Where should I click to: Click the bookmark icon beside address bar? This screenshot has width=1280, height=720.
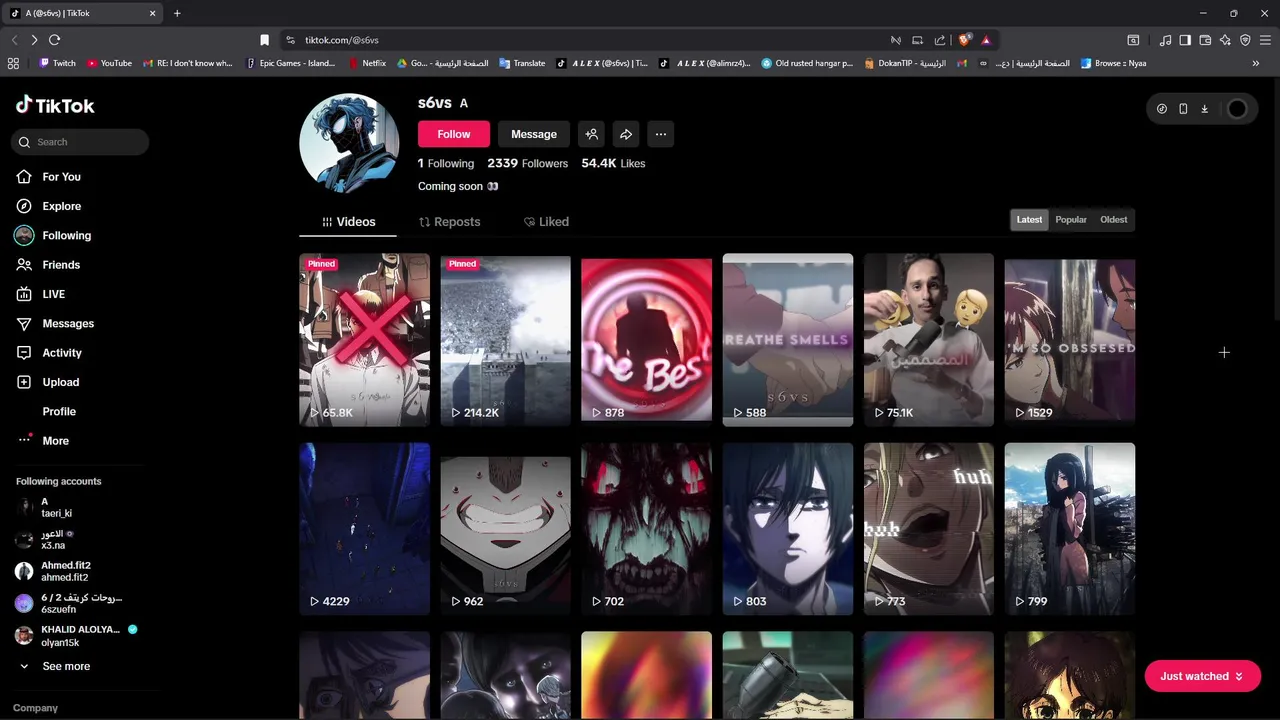point(264,40)
